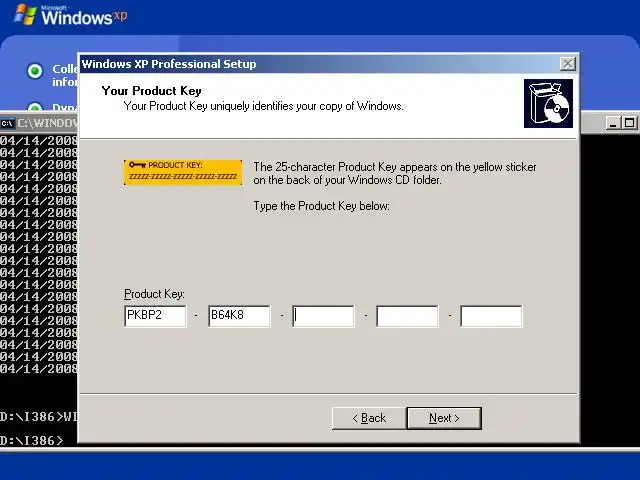Go back with the Back button

(x=369, y=418)
